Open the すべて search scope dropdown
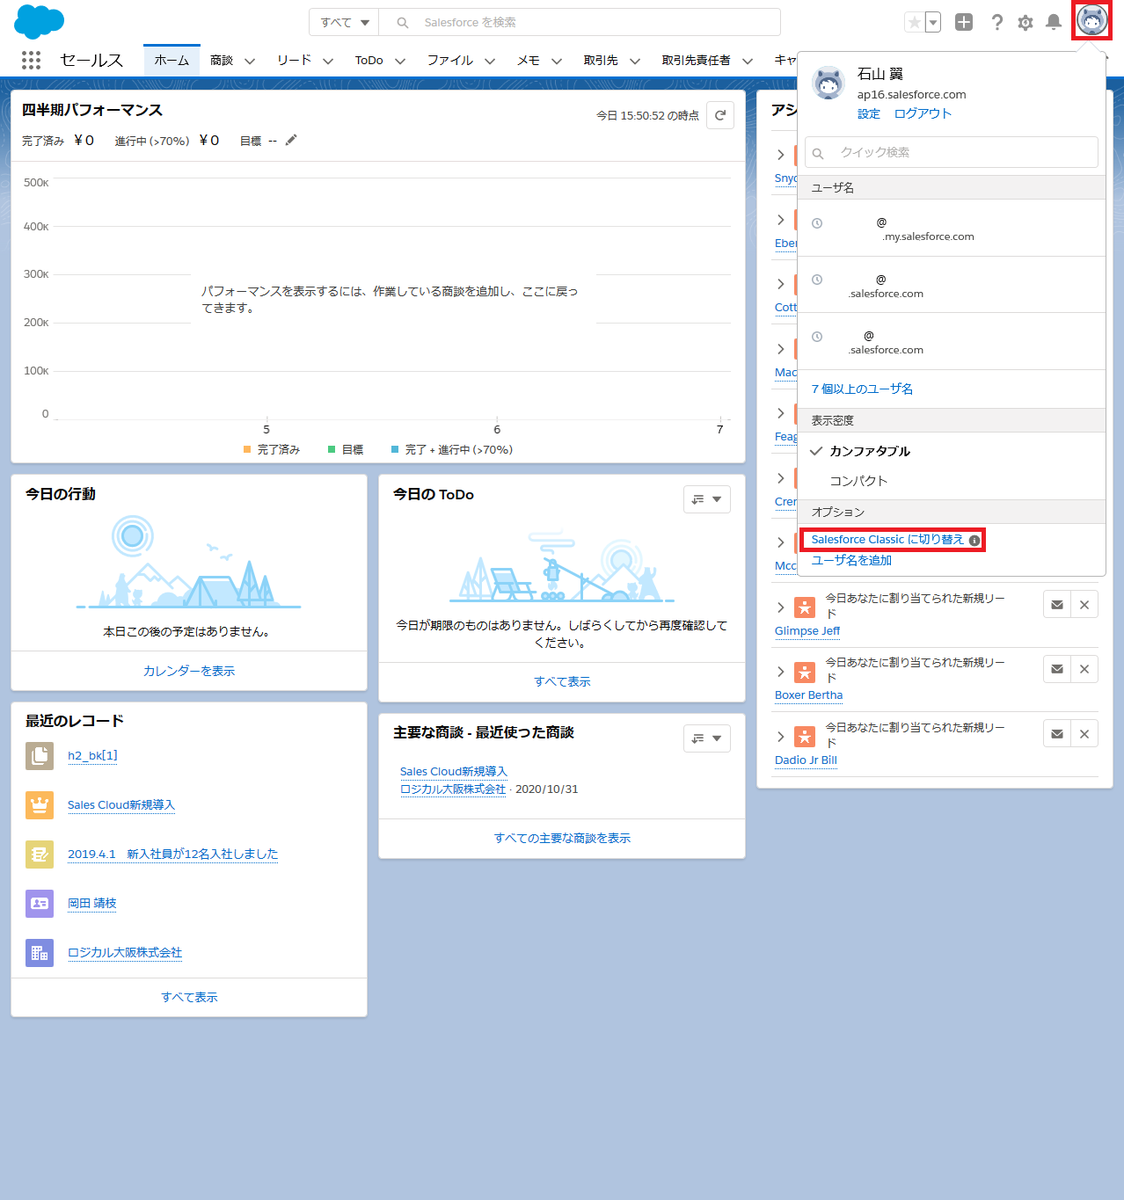Screen dimensions: 1124x1200 coord(344,22)
